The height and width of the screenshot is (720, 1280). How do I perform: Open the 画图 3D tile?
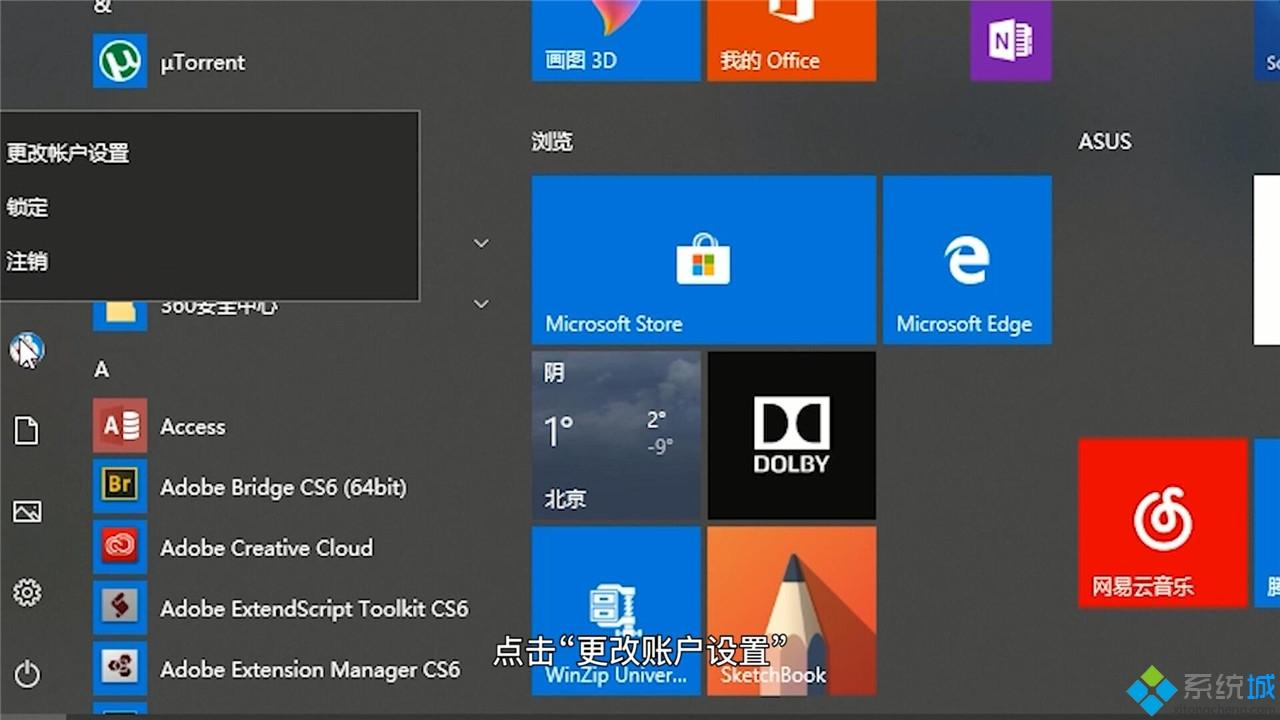coord(616,40)
